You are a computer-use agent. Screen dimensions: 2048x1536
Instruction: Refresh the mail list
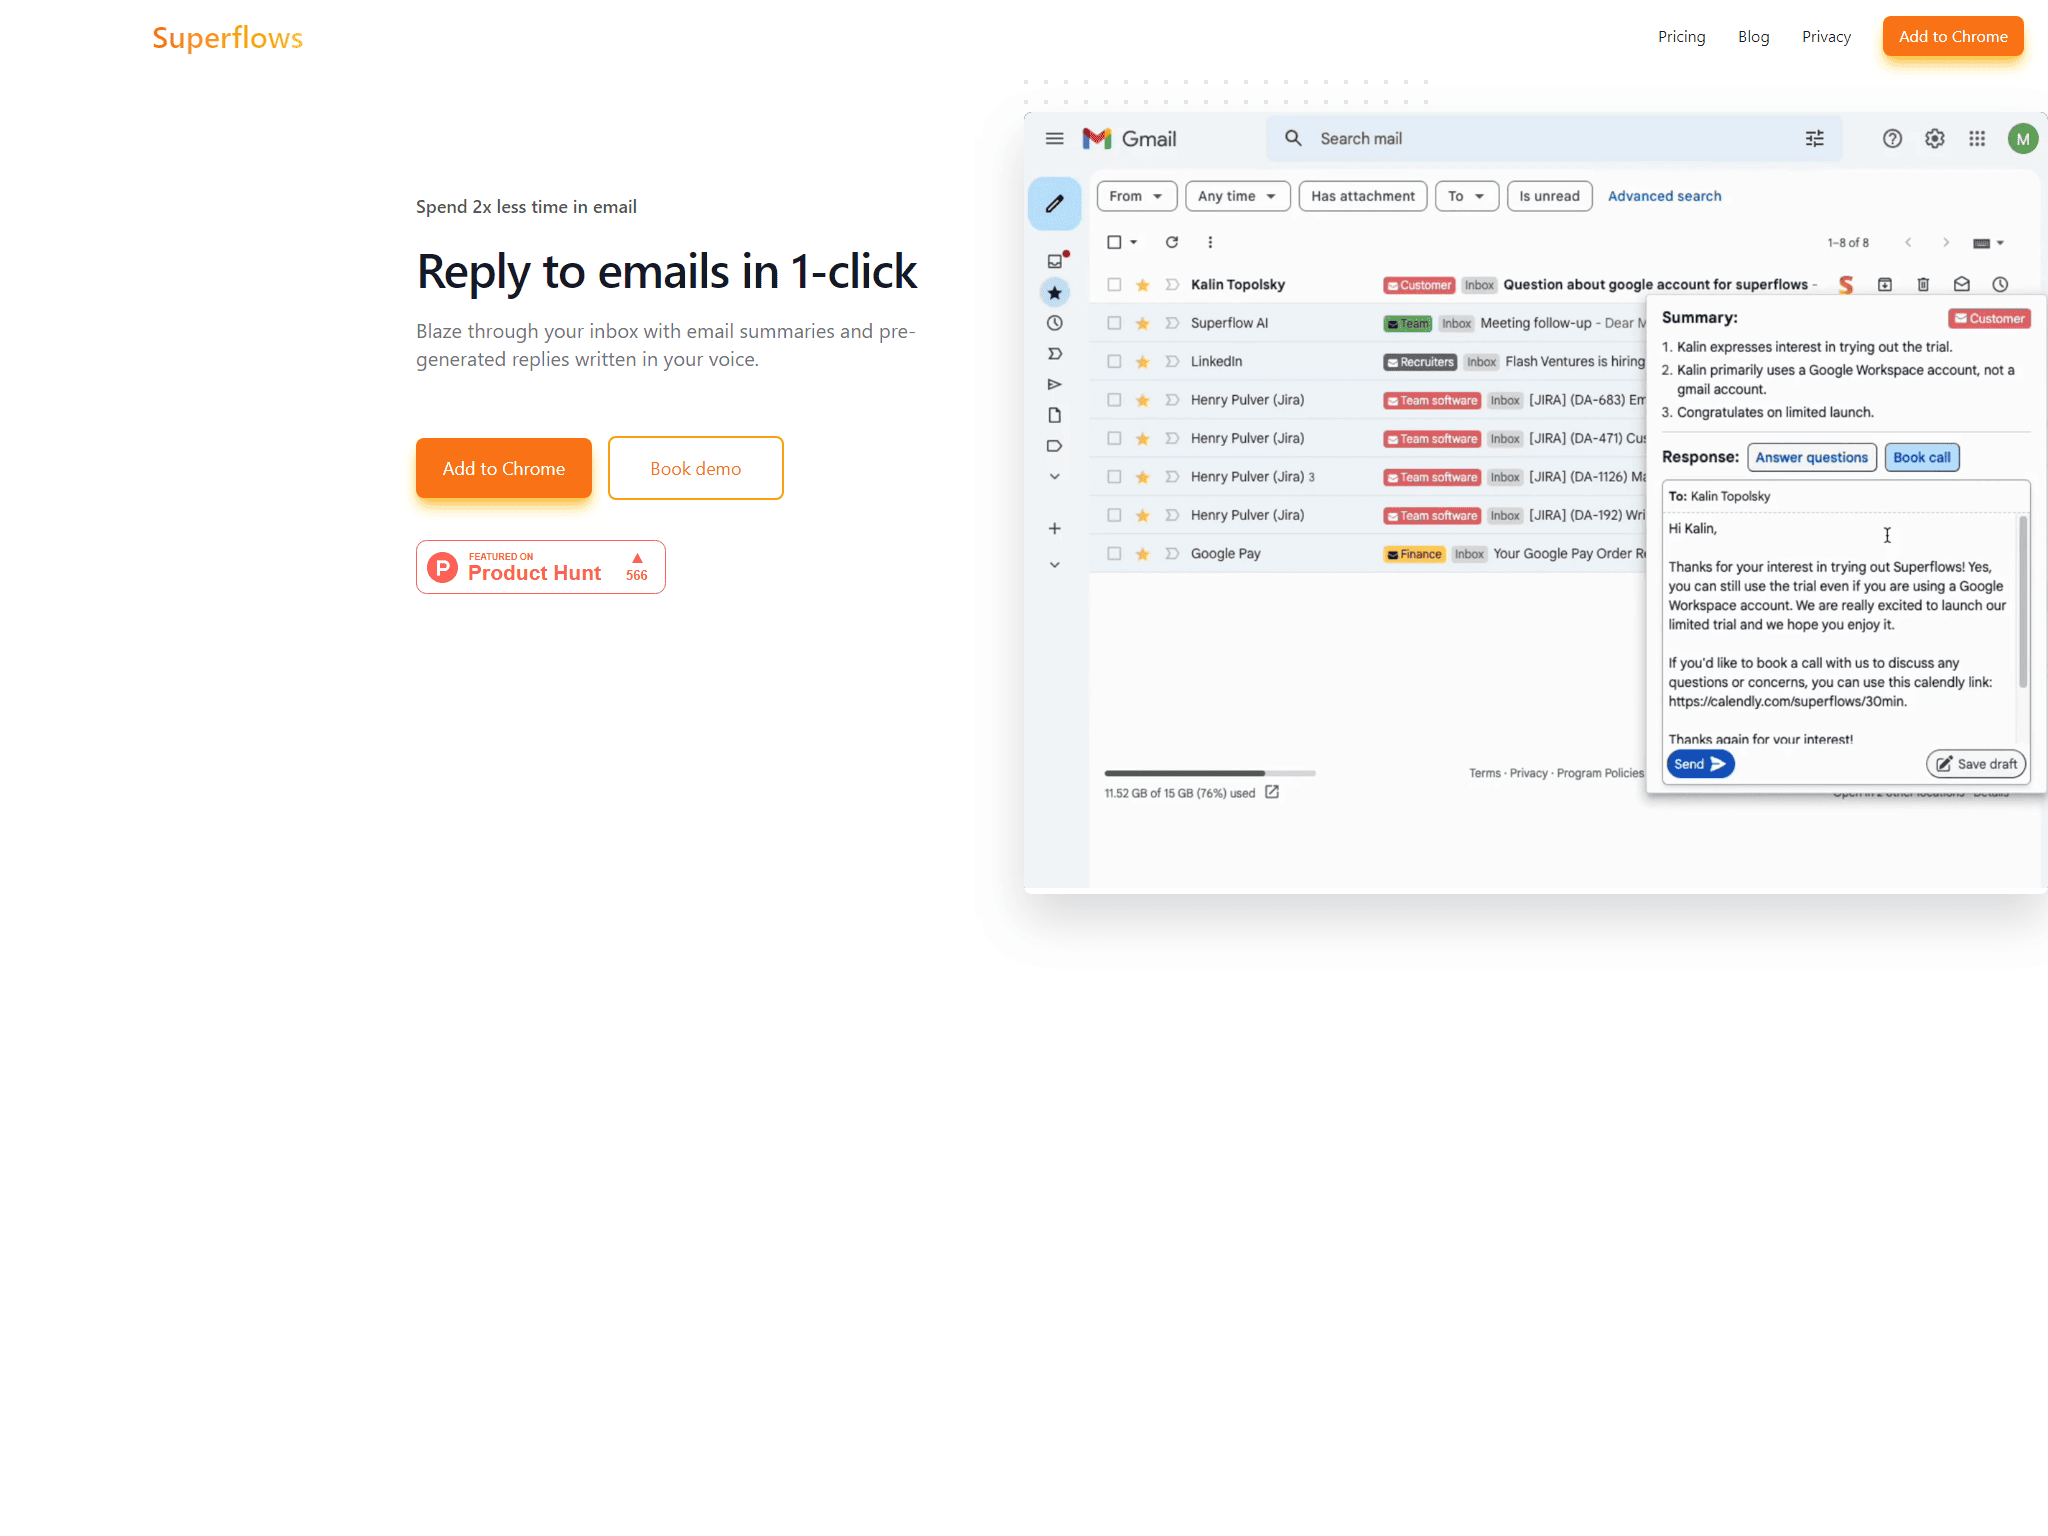[1172, 242]
